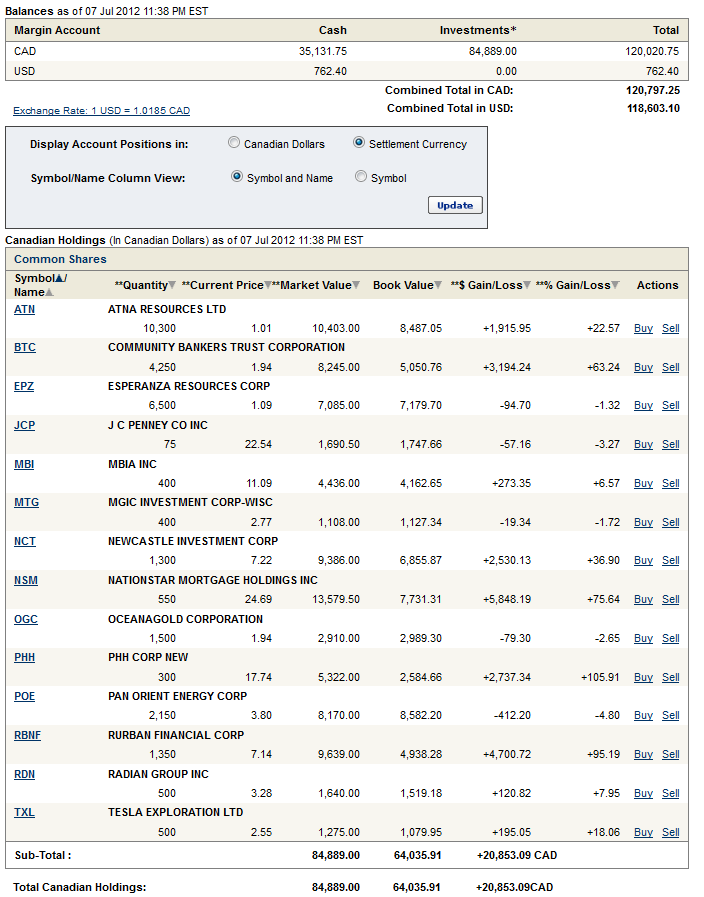Click the Book Value sort arrow

pyautogui.click(x=438, y=286)
